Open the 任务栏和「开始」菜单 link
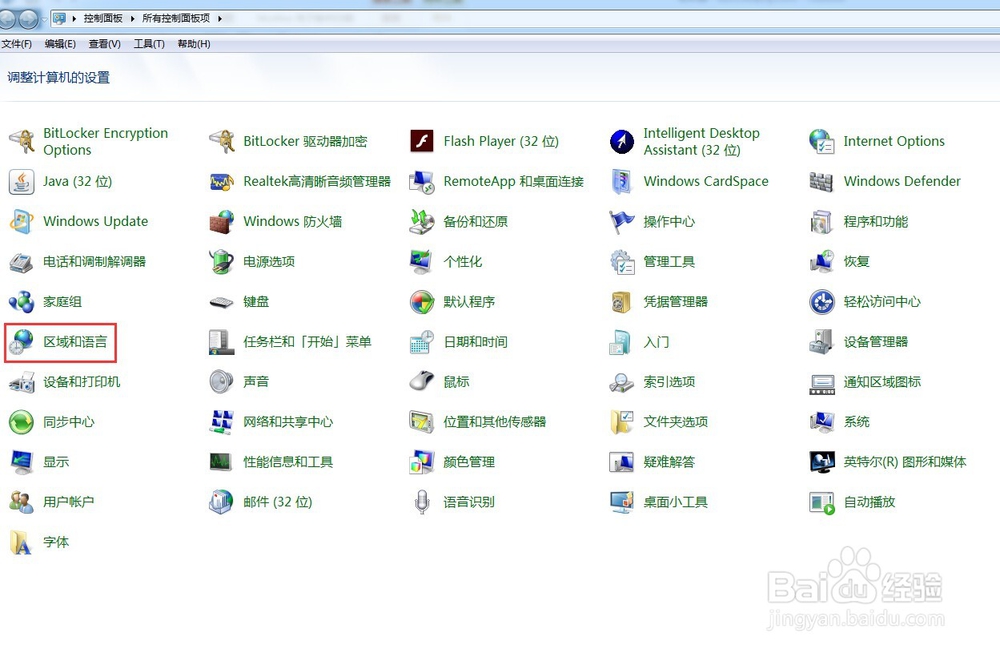 tap(307, 342)
